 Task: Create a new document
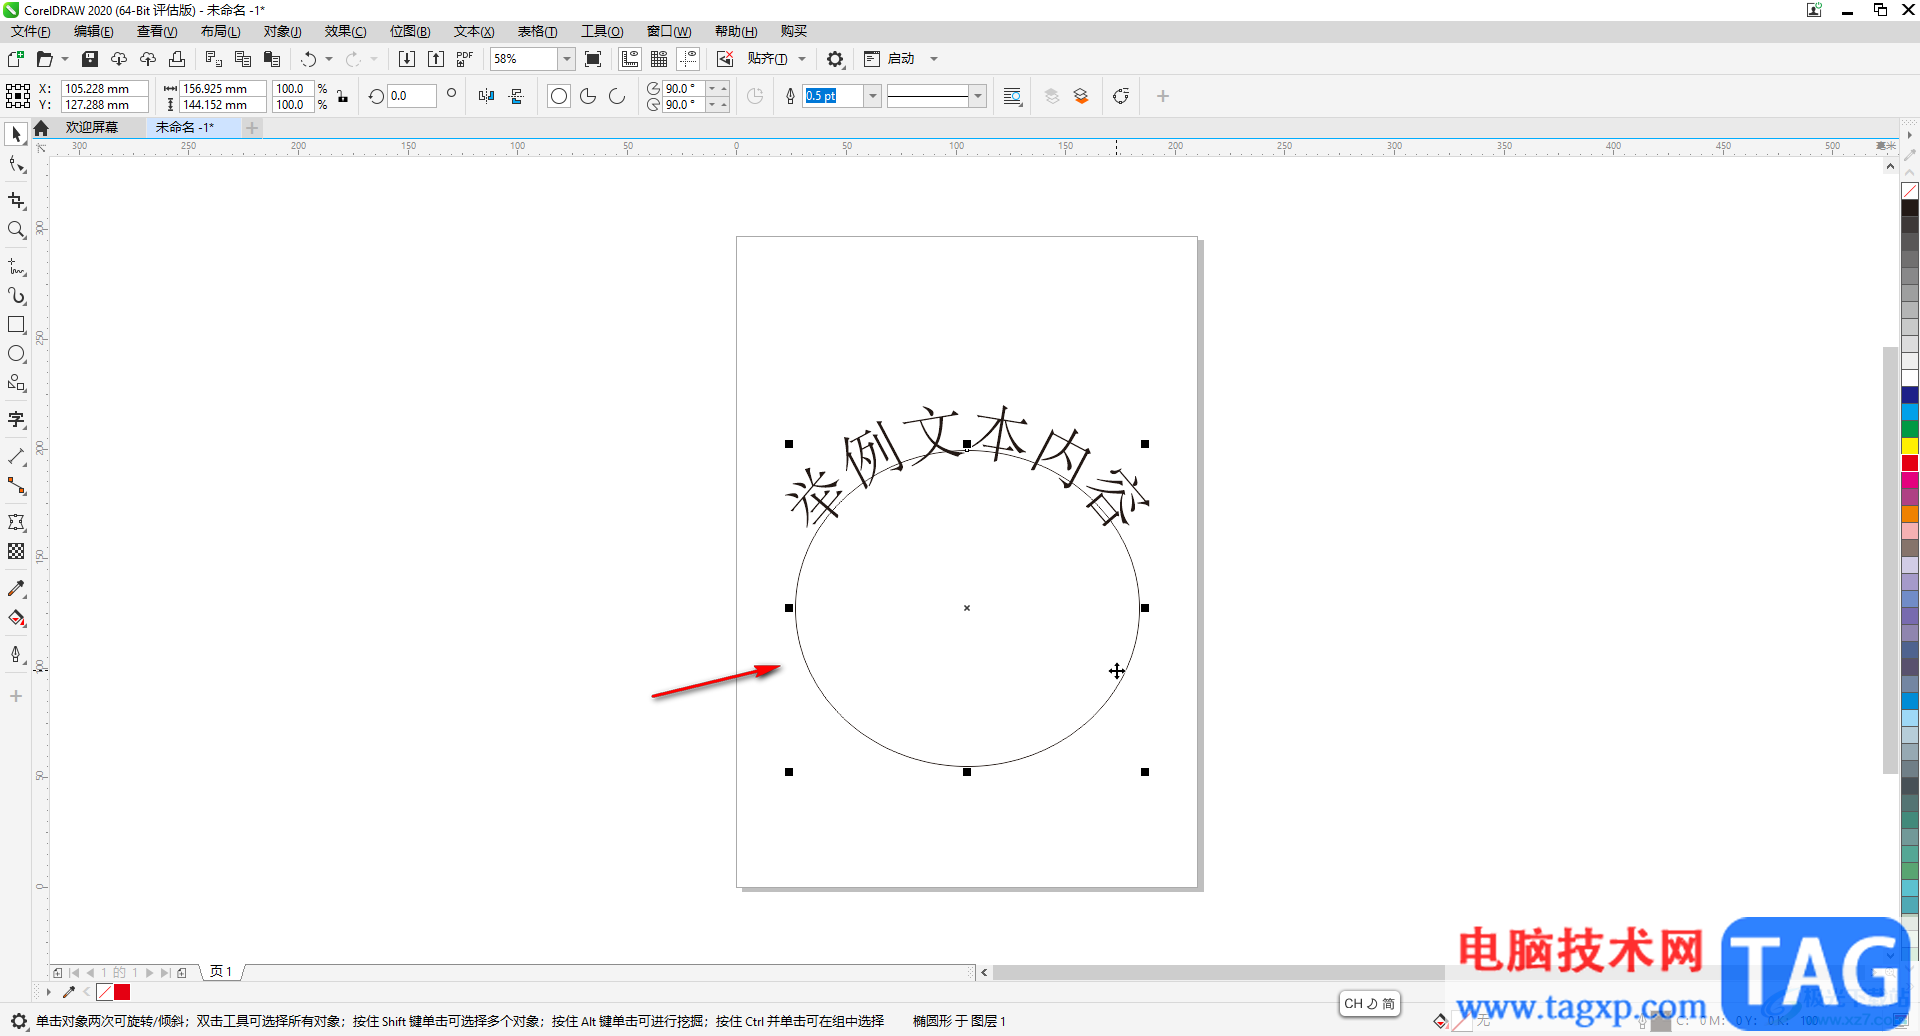tap(16, 59)
